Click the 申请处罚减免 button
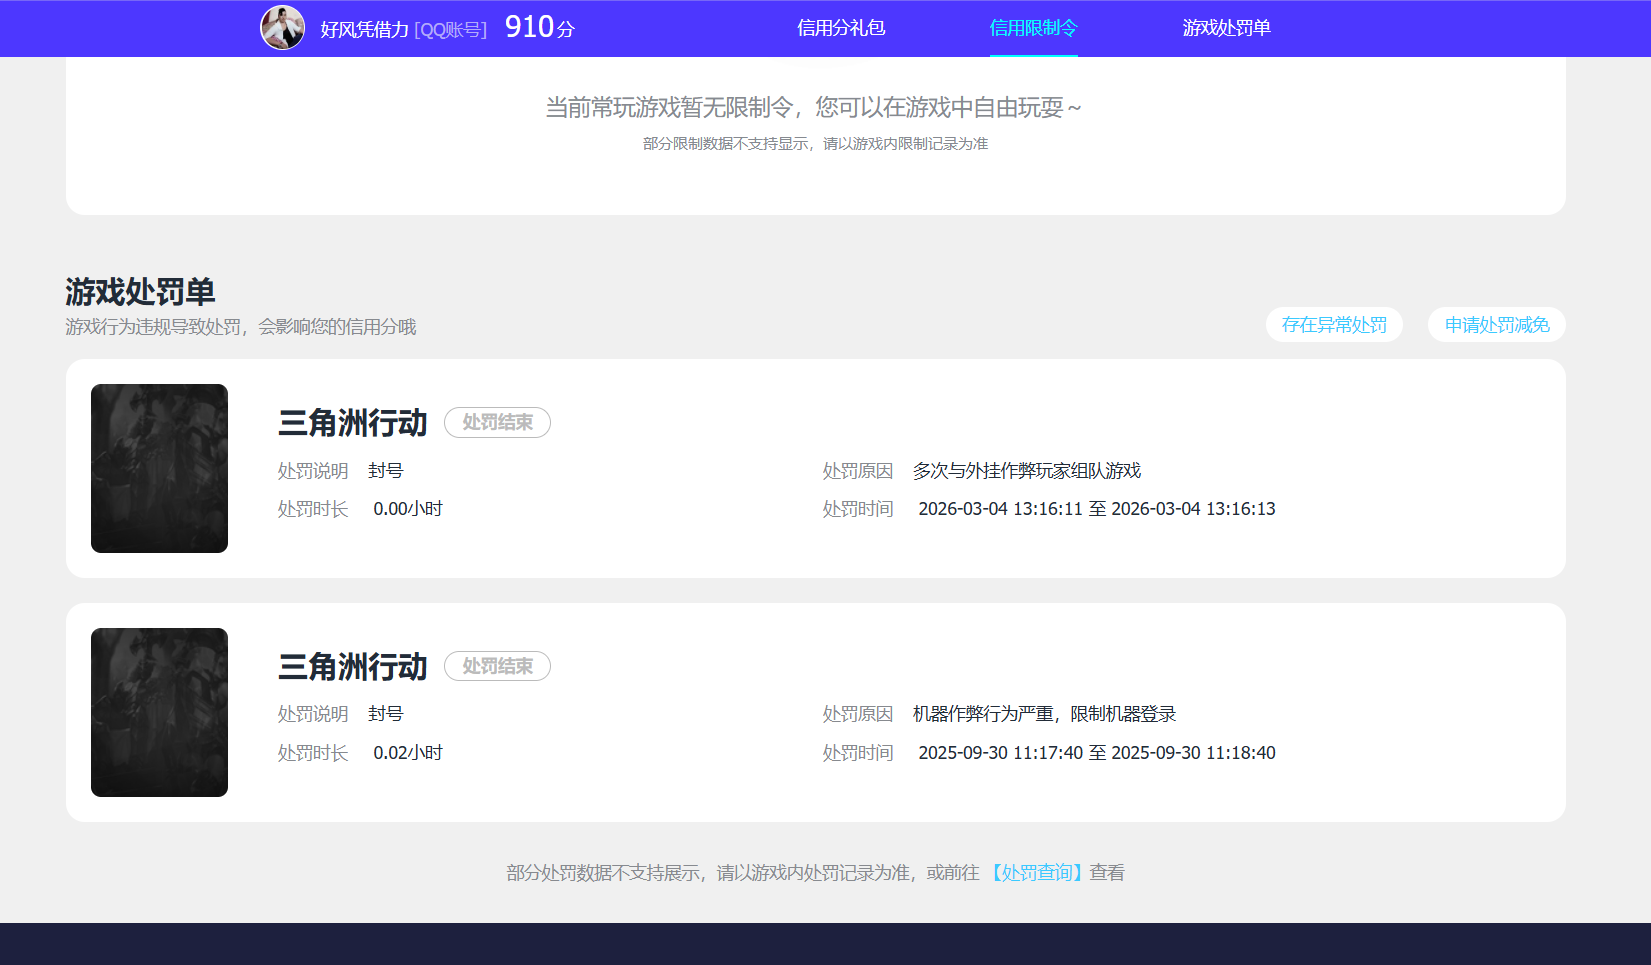Screen dimensions: 1651x965 tap(1497, 325)
